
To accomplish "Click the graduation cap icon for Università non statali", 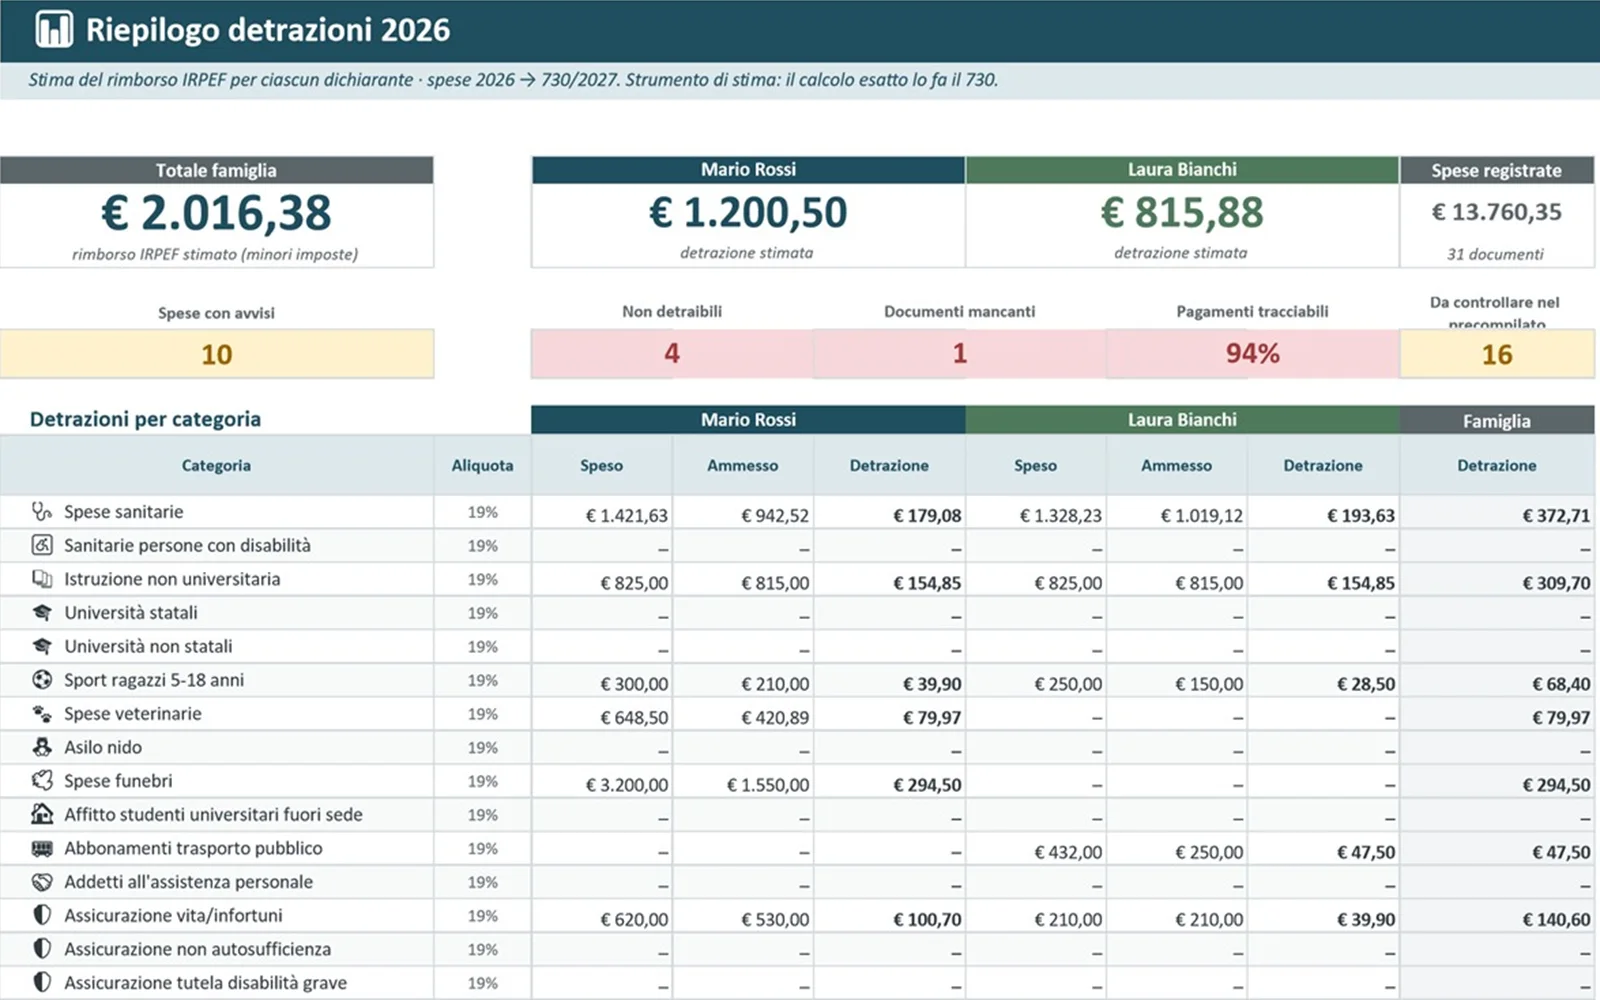I will 41,646.
